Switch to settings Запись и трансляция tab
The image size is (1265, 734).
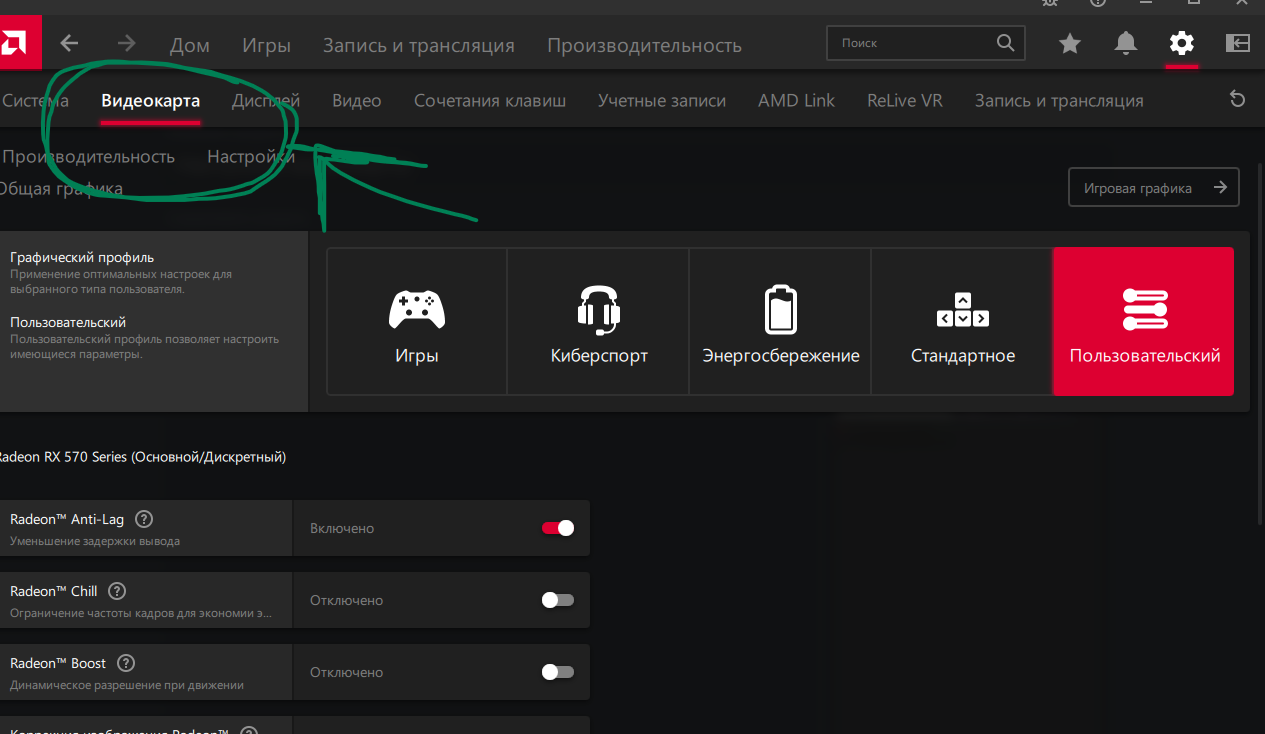point(1059,100)
